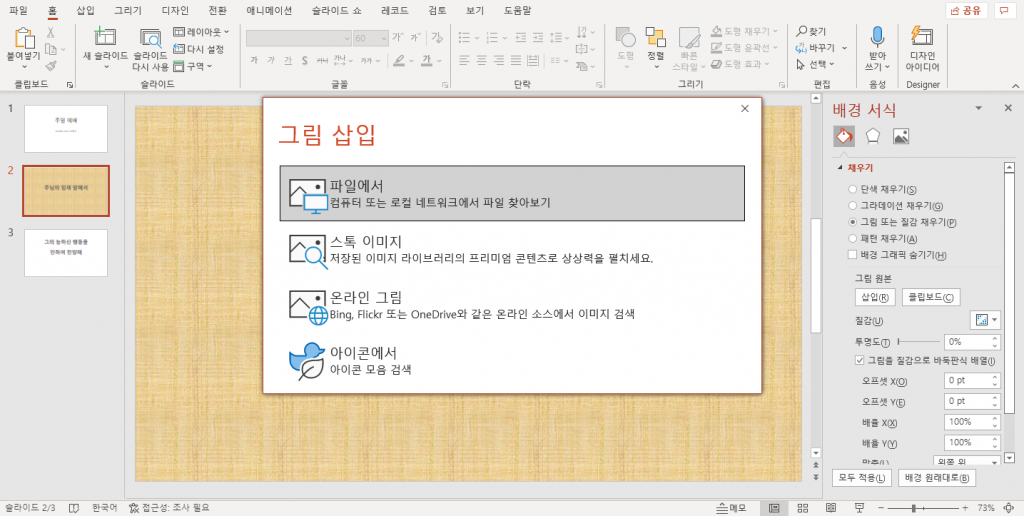Open the Alignment dropdown at pane bottom

coord(969,461)
